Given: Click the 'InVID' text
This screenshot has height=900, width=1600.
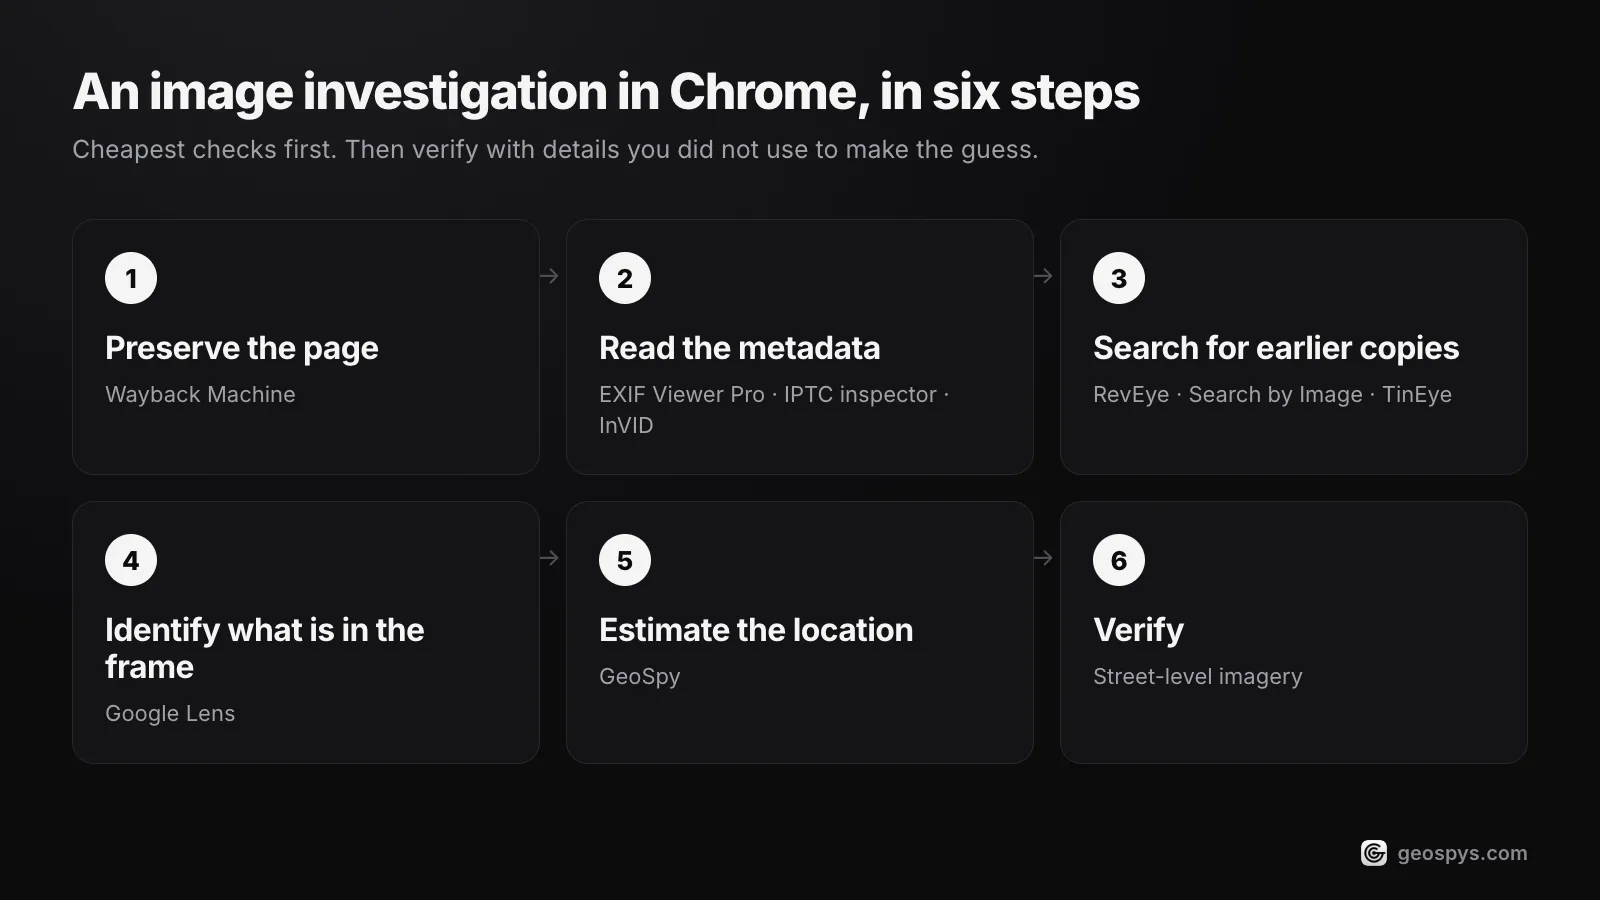Looking at the screenshot, I should [626, 425].
